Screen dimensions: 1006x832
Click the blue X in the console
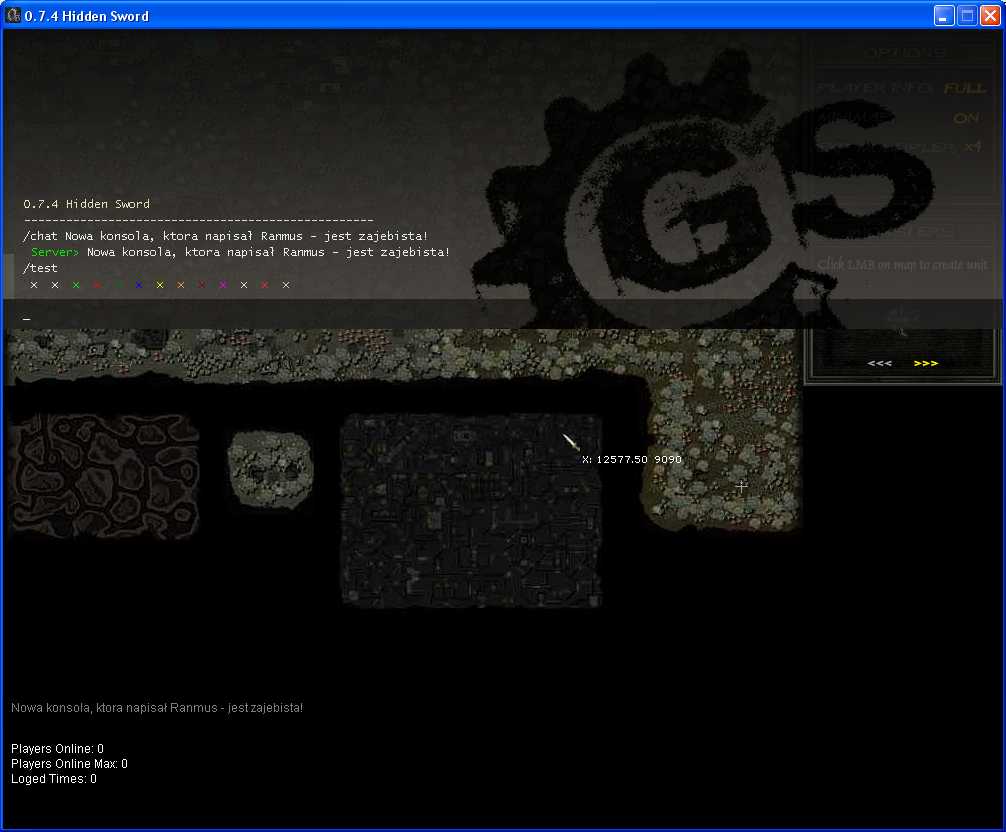(x=139, y=285)
